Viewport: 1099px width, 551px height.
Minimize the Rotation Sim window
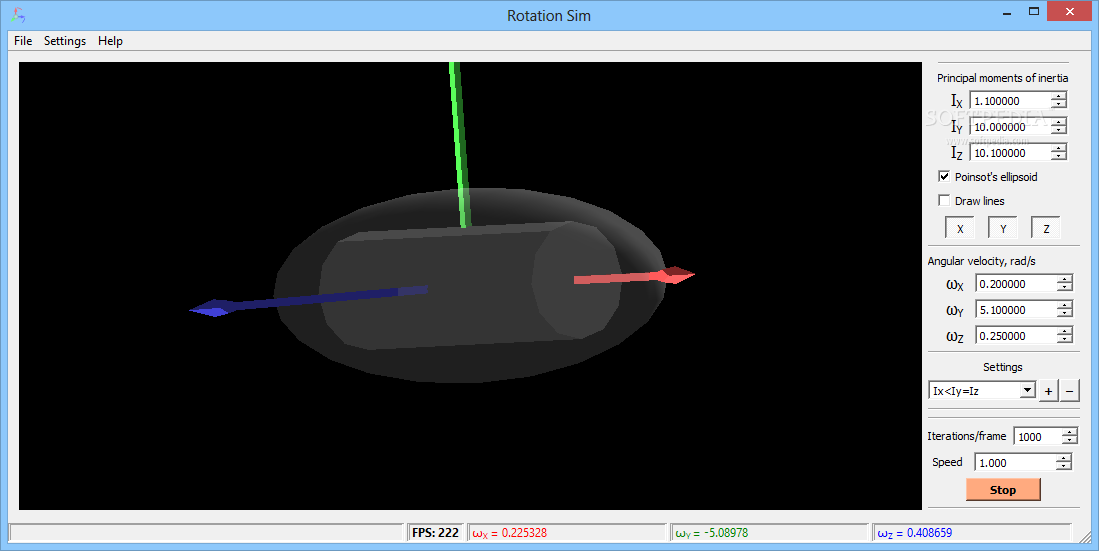tap(1007, 13)
